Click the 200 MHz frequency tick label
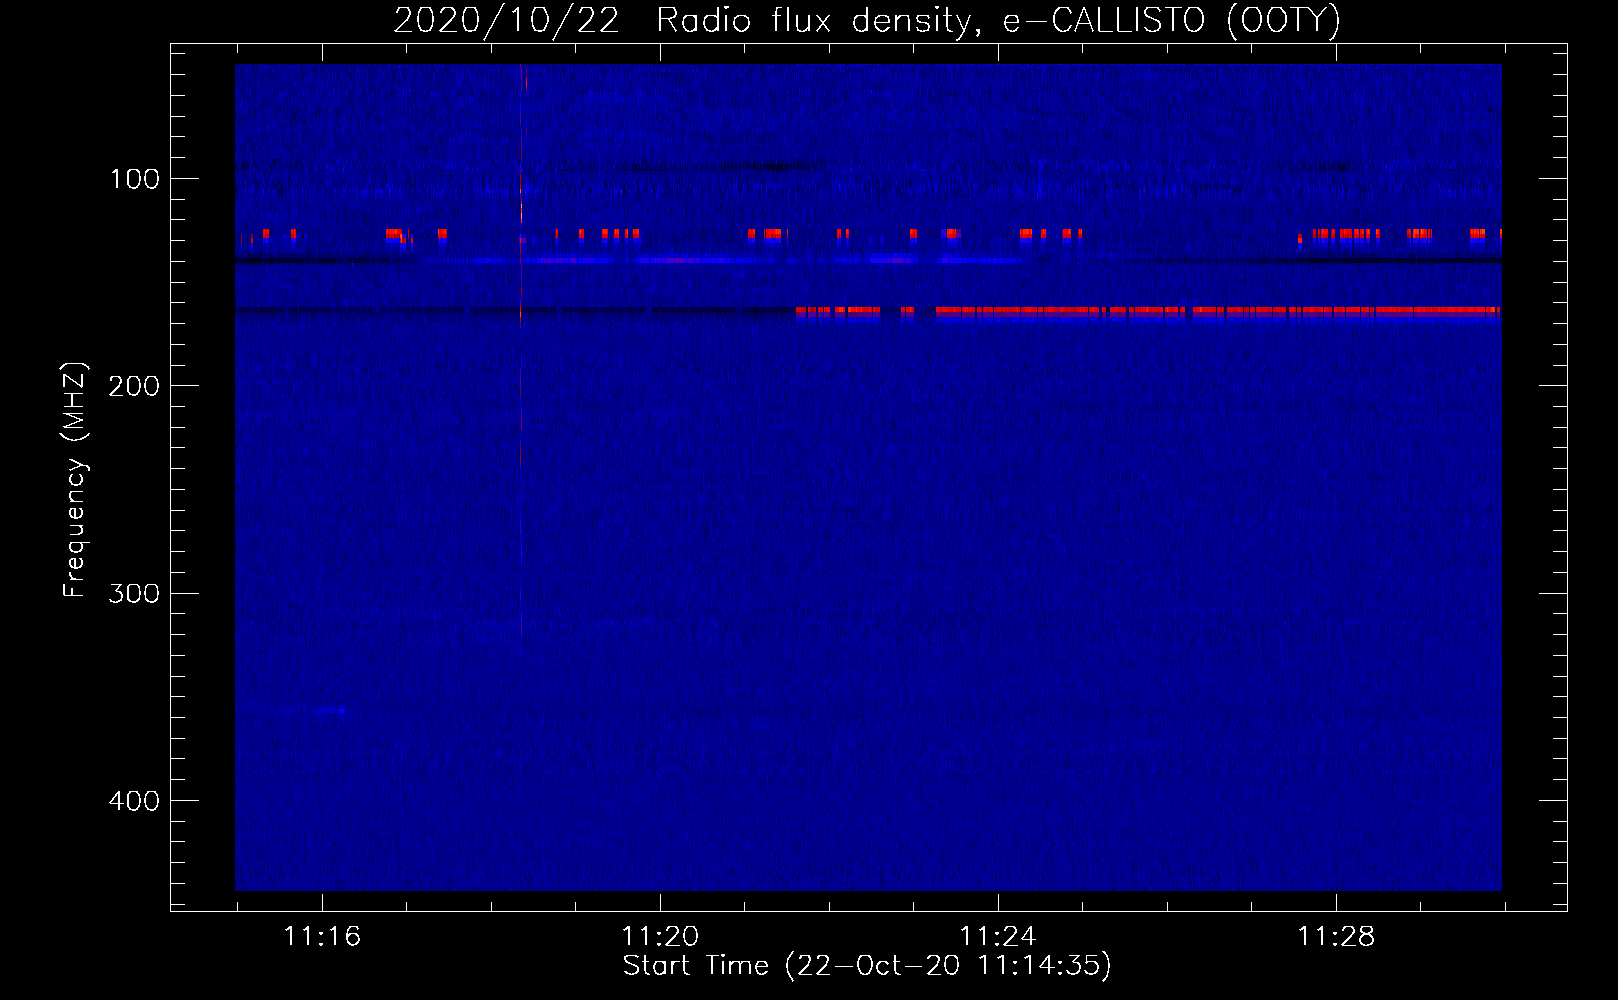 coord(134,386)
